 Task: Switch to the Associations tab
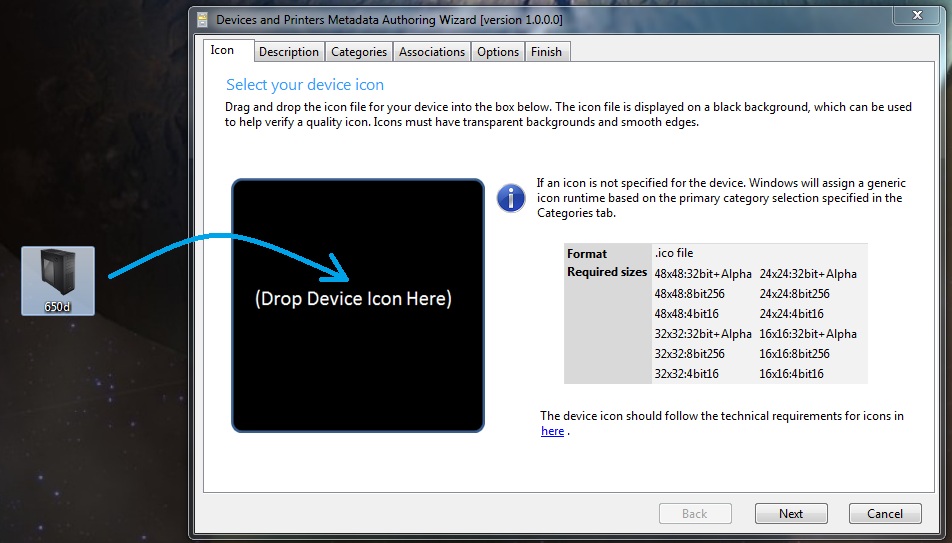[432, 52]
